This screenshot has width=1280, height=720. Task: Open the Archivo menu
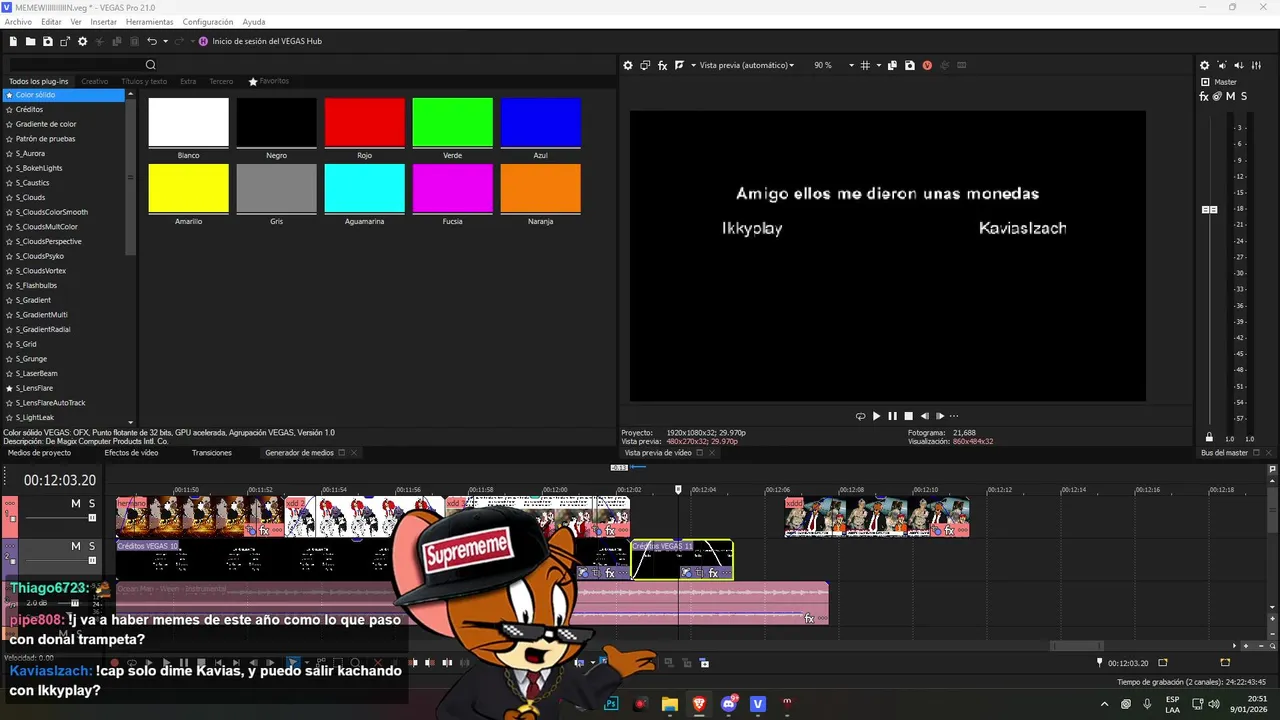tap(18, 21)
